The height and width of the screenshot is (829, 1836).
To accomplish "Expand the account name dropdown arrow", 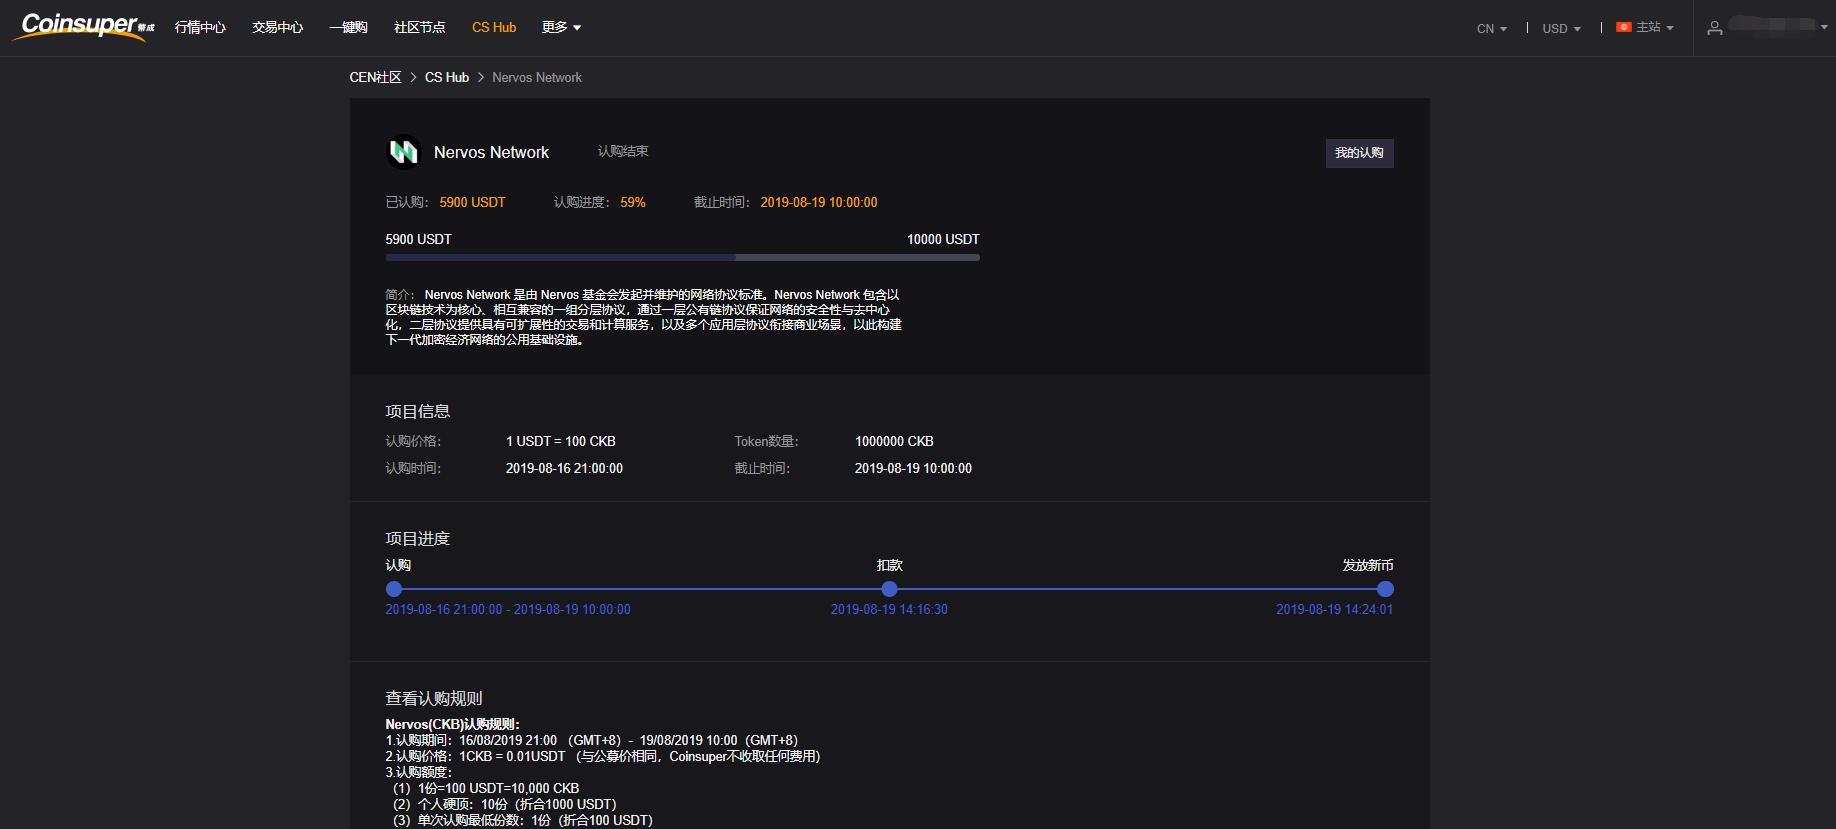I will coord(1824,28).
